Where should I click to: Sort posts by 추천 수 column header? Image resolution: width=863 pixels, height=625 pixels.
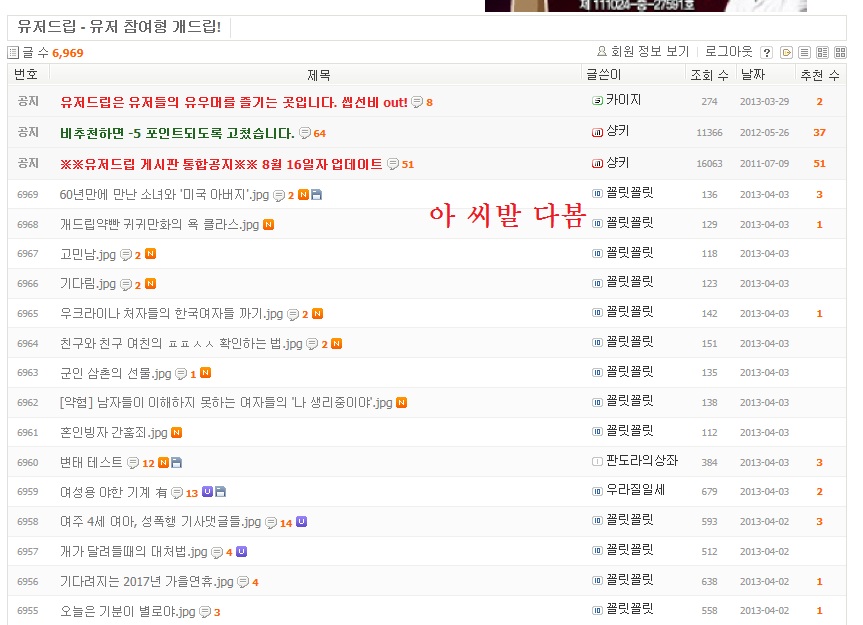819,75
